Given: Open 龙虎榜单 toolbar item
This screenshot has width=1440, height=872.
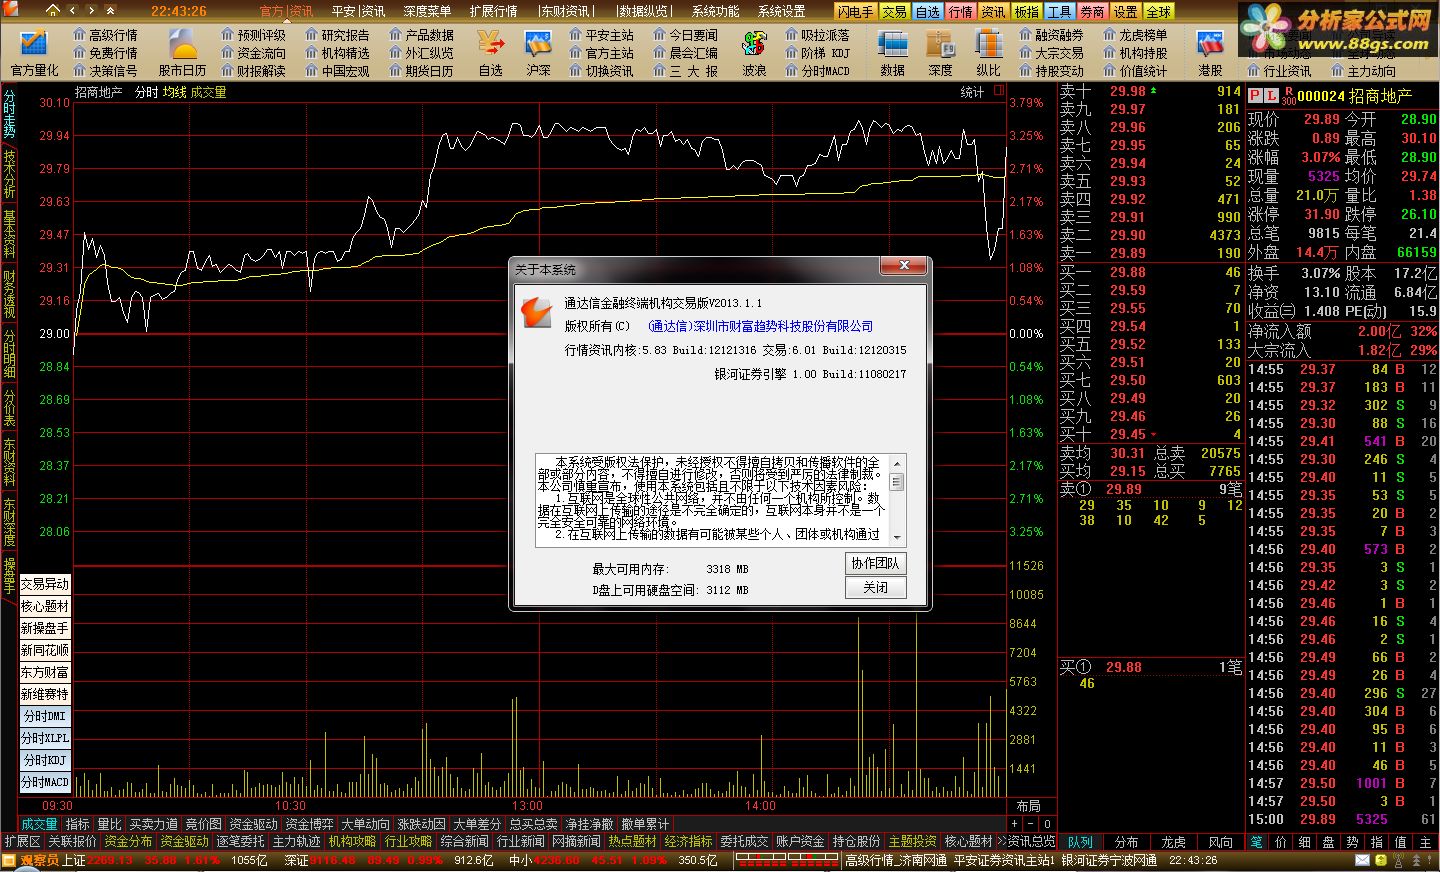Looking at the screenshot, I should [x=1136, y=35].
